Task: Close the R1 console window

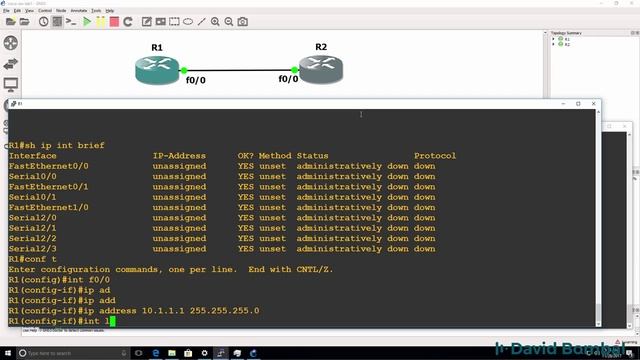Action: tap(593, 104)
